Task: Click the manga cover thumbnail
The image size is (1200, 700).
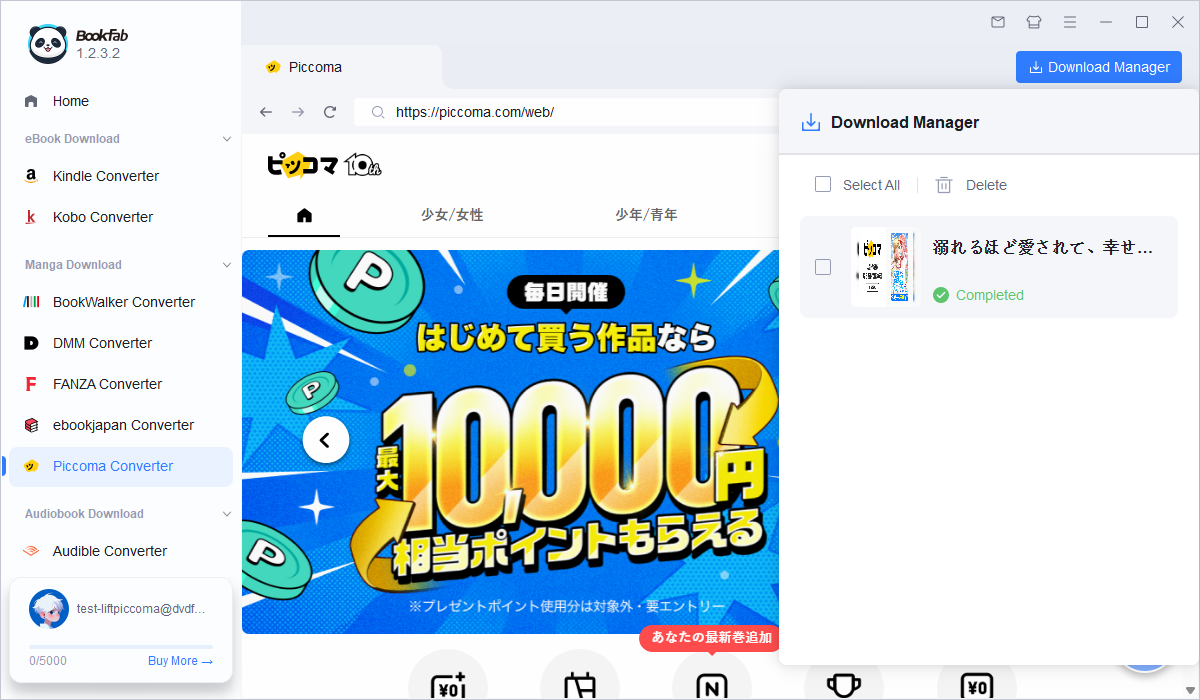Action: tap(882, 267)
